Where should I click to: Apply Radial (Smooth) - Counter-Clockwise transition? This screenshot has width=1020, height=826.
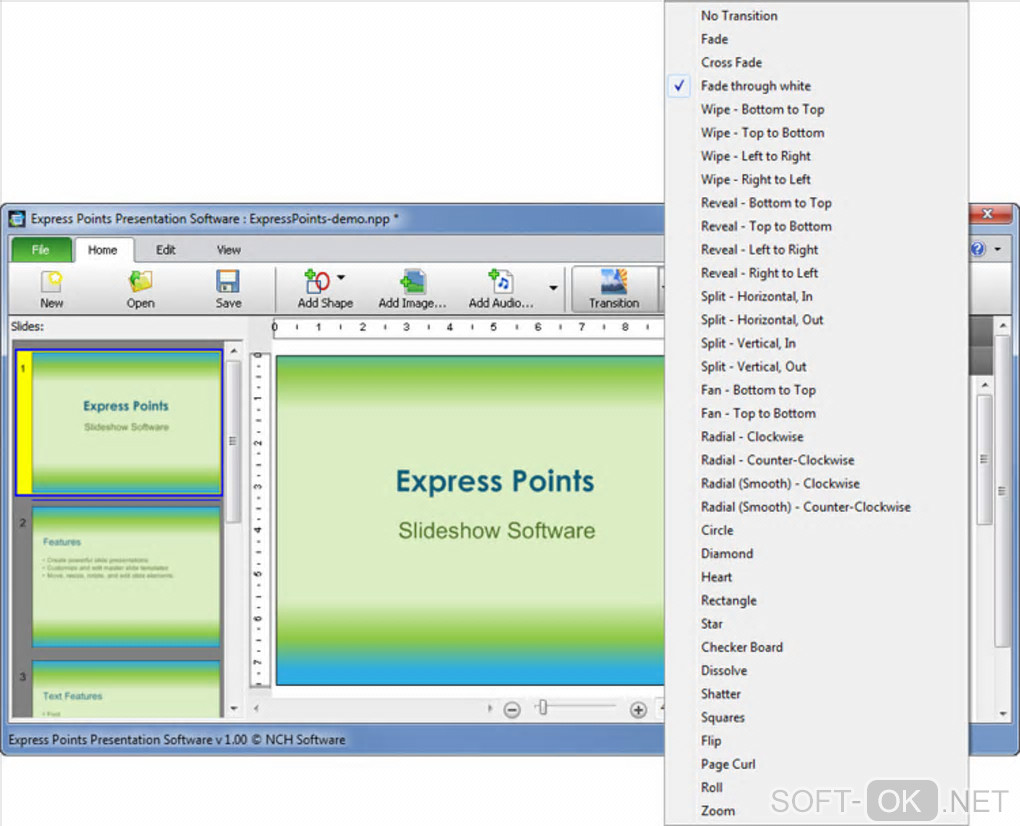(816, 507)
